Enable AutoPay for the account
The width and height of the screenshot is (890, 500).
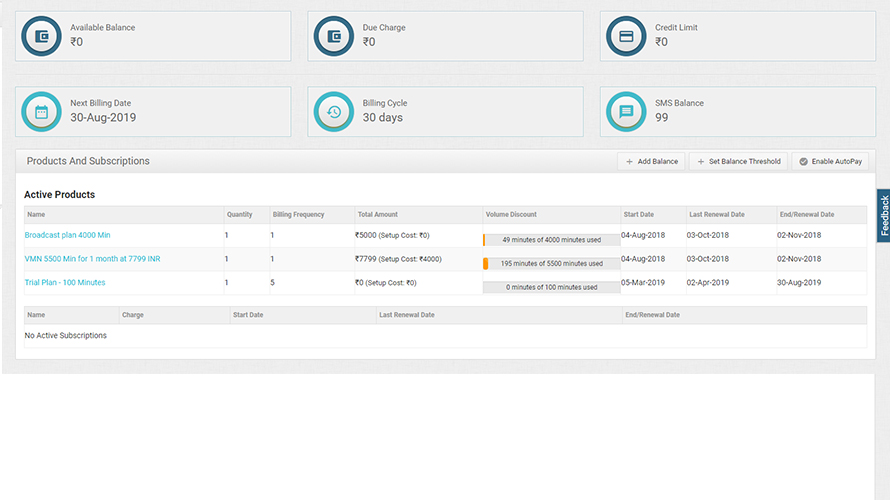[x=830, y=161]
